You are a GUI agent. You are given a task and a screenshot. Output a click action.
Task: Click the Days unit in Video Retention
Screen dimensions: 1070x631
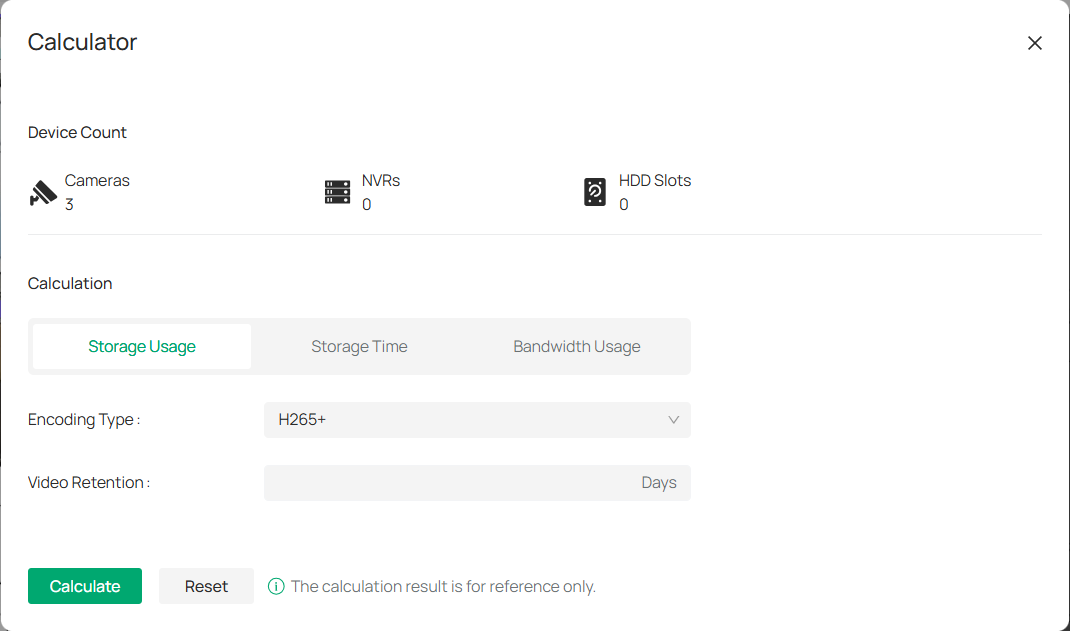click(x=658, y=483)
